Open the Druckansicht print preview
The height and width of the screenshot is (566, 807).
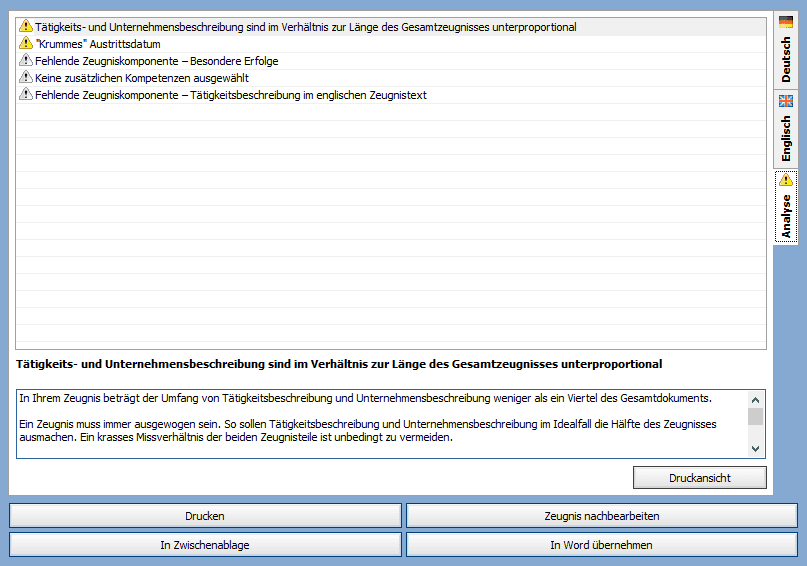click(699, 477)
